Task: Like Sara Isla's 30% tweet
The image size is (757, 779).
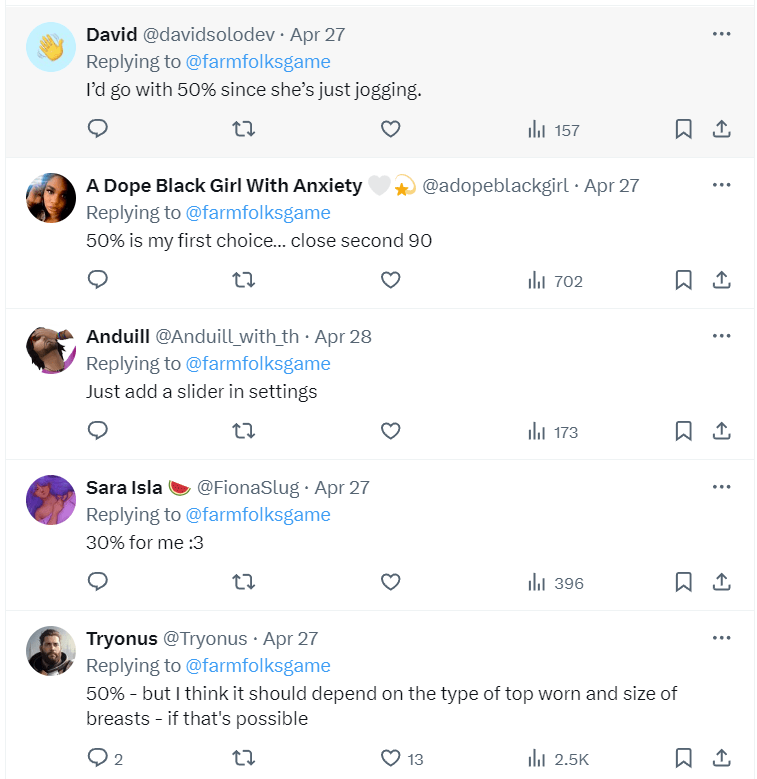Action: (x=391, y=582)
